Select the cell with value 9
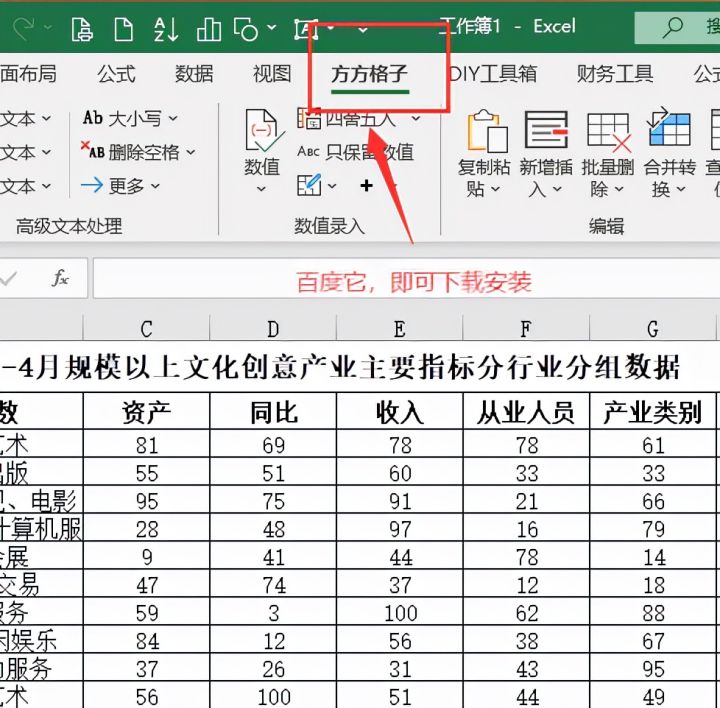The image size is (720, 708). [x=146, y=556]
